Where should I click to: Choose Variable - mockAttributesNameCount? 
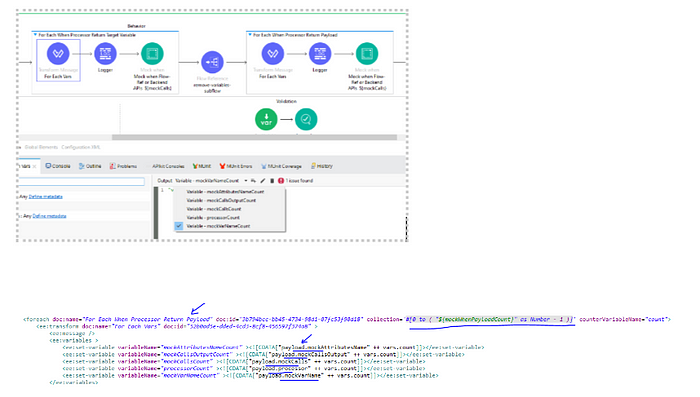coord(225,192)
